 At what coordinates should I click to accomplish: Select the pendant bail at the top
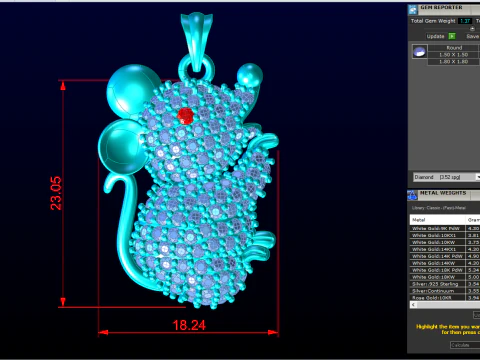pos(196,42)
